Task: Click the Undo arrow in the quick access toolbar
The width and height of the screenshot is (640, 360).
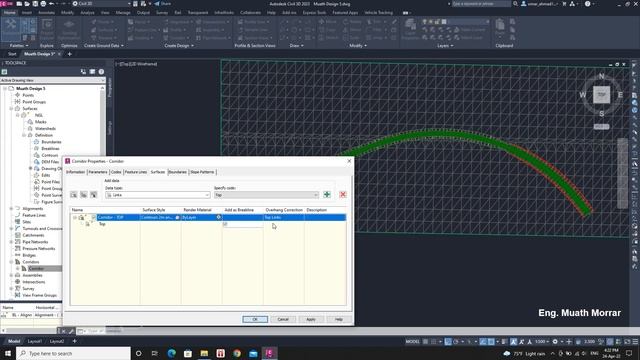Action: [x=51, y=4]
